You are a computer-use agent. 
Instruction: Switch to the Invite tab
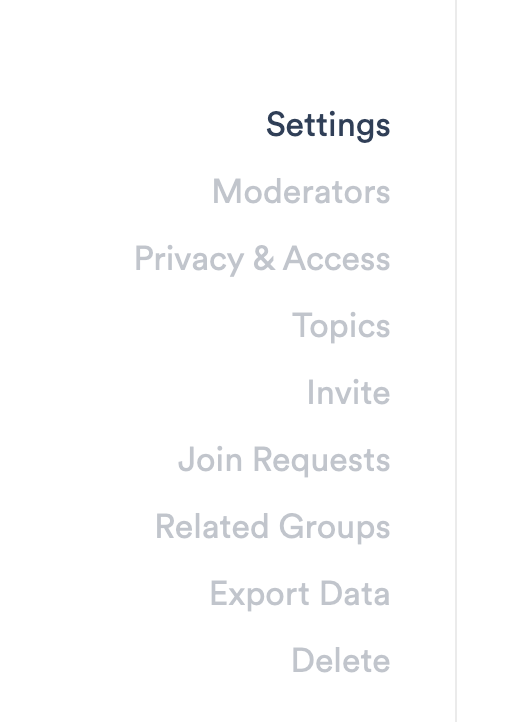click(x=348, y=393)
